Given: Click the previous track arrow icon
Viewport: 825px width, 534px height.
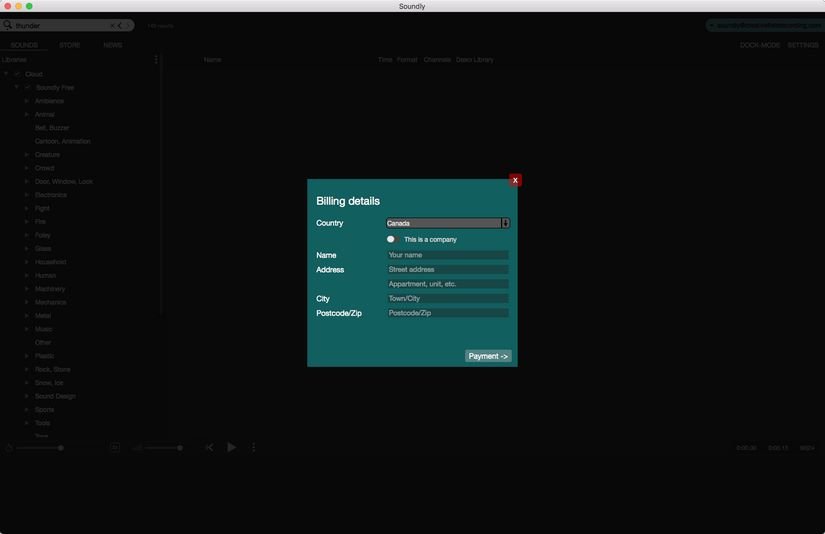Looking at the screenshot, I should tap(209, 447).
